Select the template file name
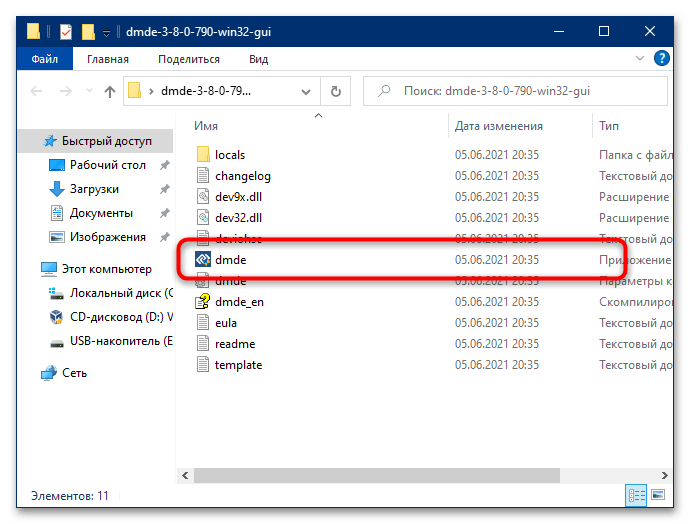The height and width of the screenshot is (524, 690). [239, 365]
